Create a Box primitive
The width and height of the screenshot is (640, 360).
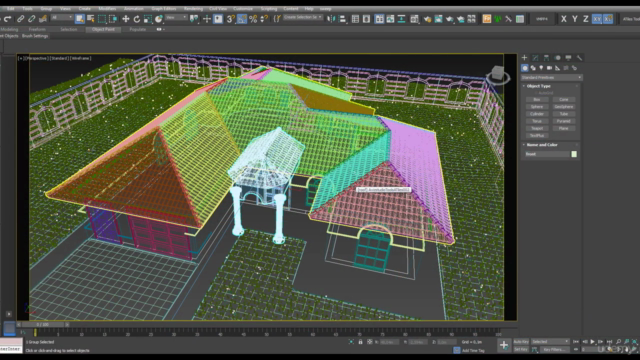point(537,100)
